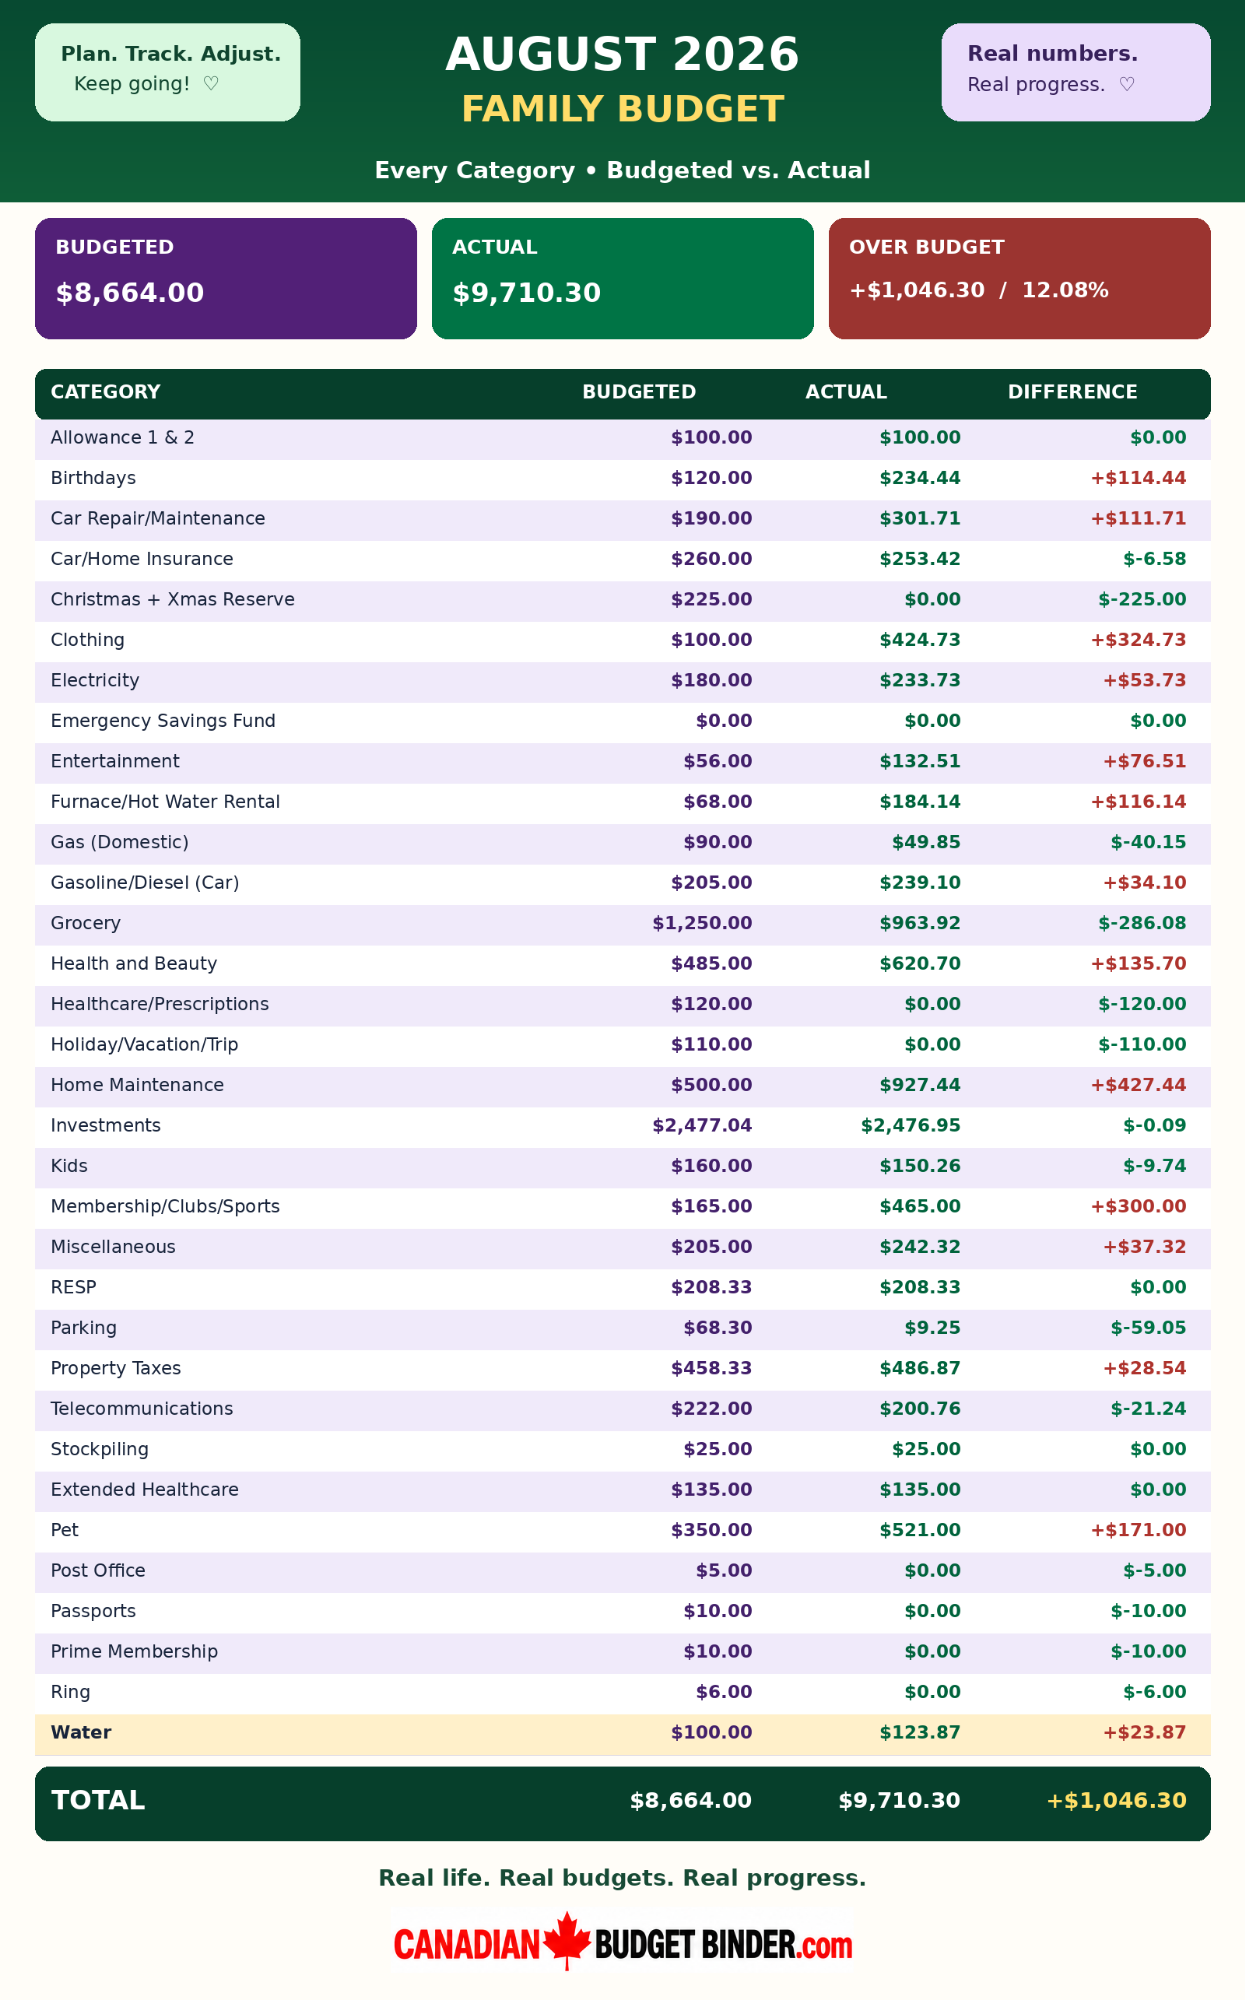
Task: Click the $-6.58 difference value
Action: tap(1154, 559)
